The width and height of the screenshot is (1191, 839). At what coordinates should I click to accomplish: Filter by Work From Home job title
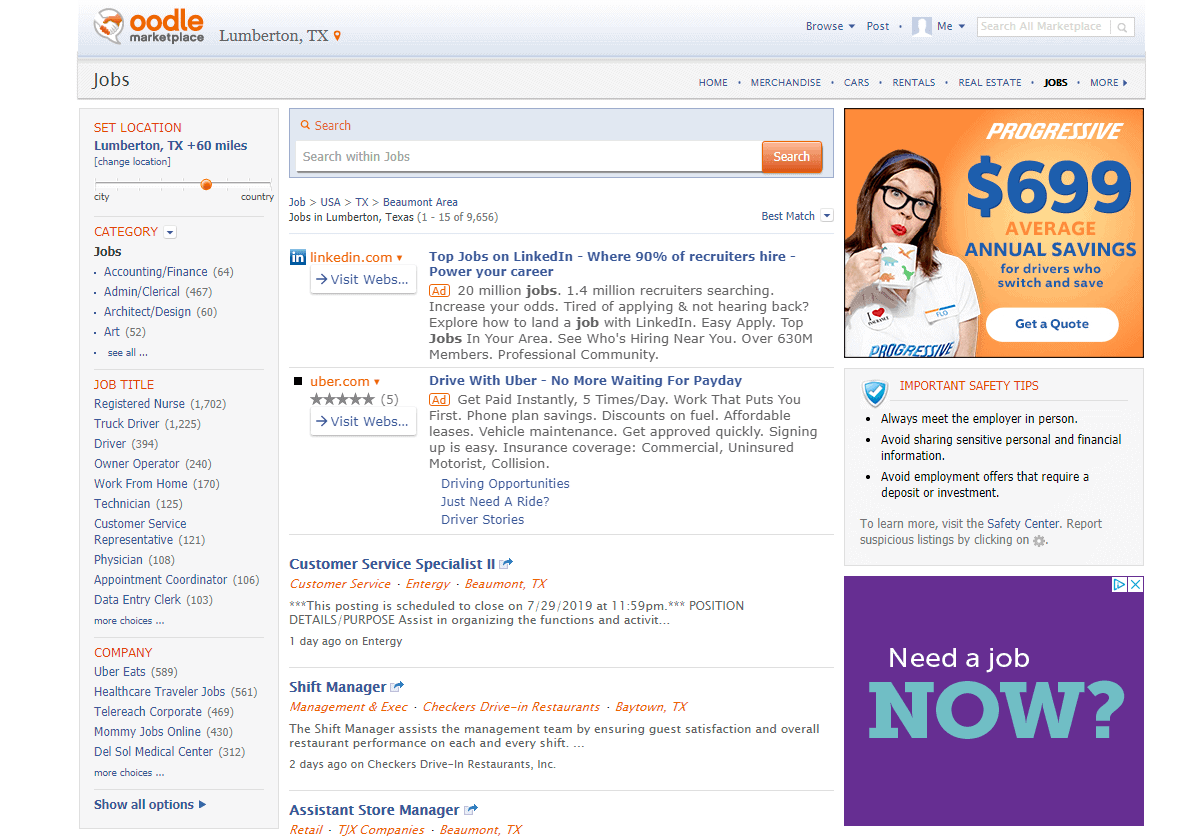click(x=141, y=484)
